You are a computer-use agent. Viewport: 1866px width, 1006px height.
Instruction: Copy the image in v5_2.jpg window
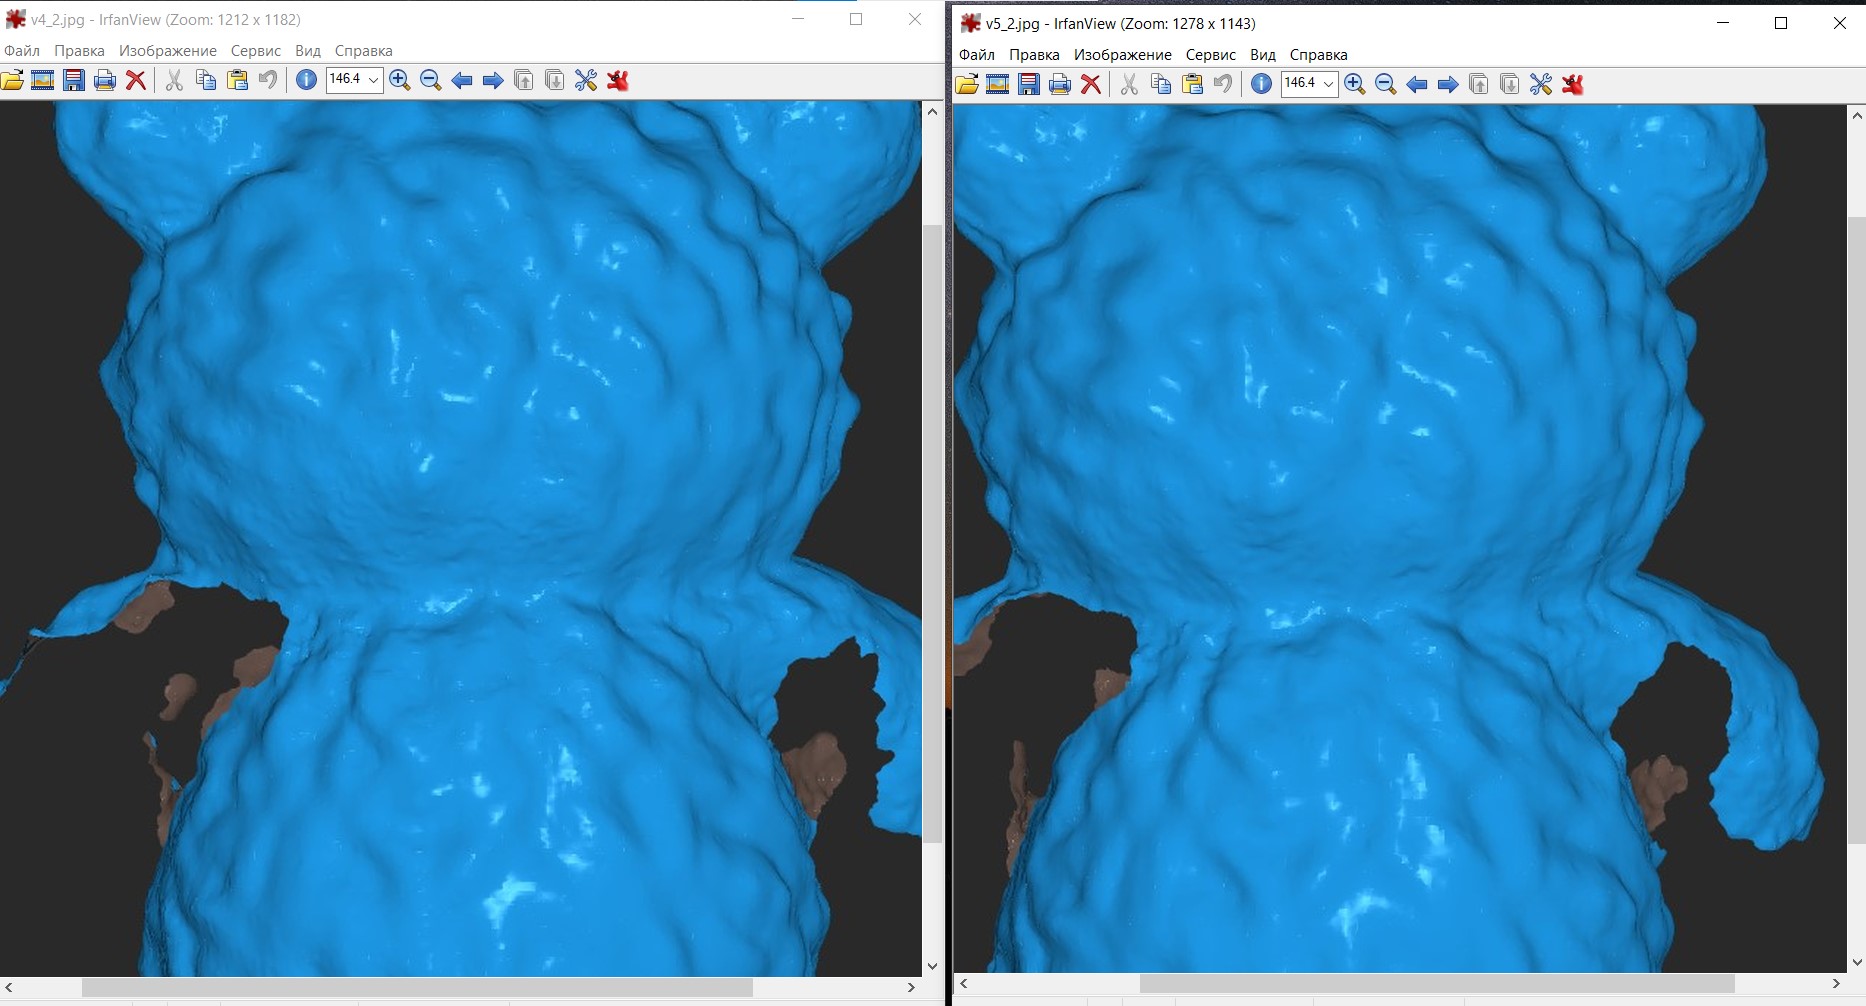(x=1161, y=84)
